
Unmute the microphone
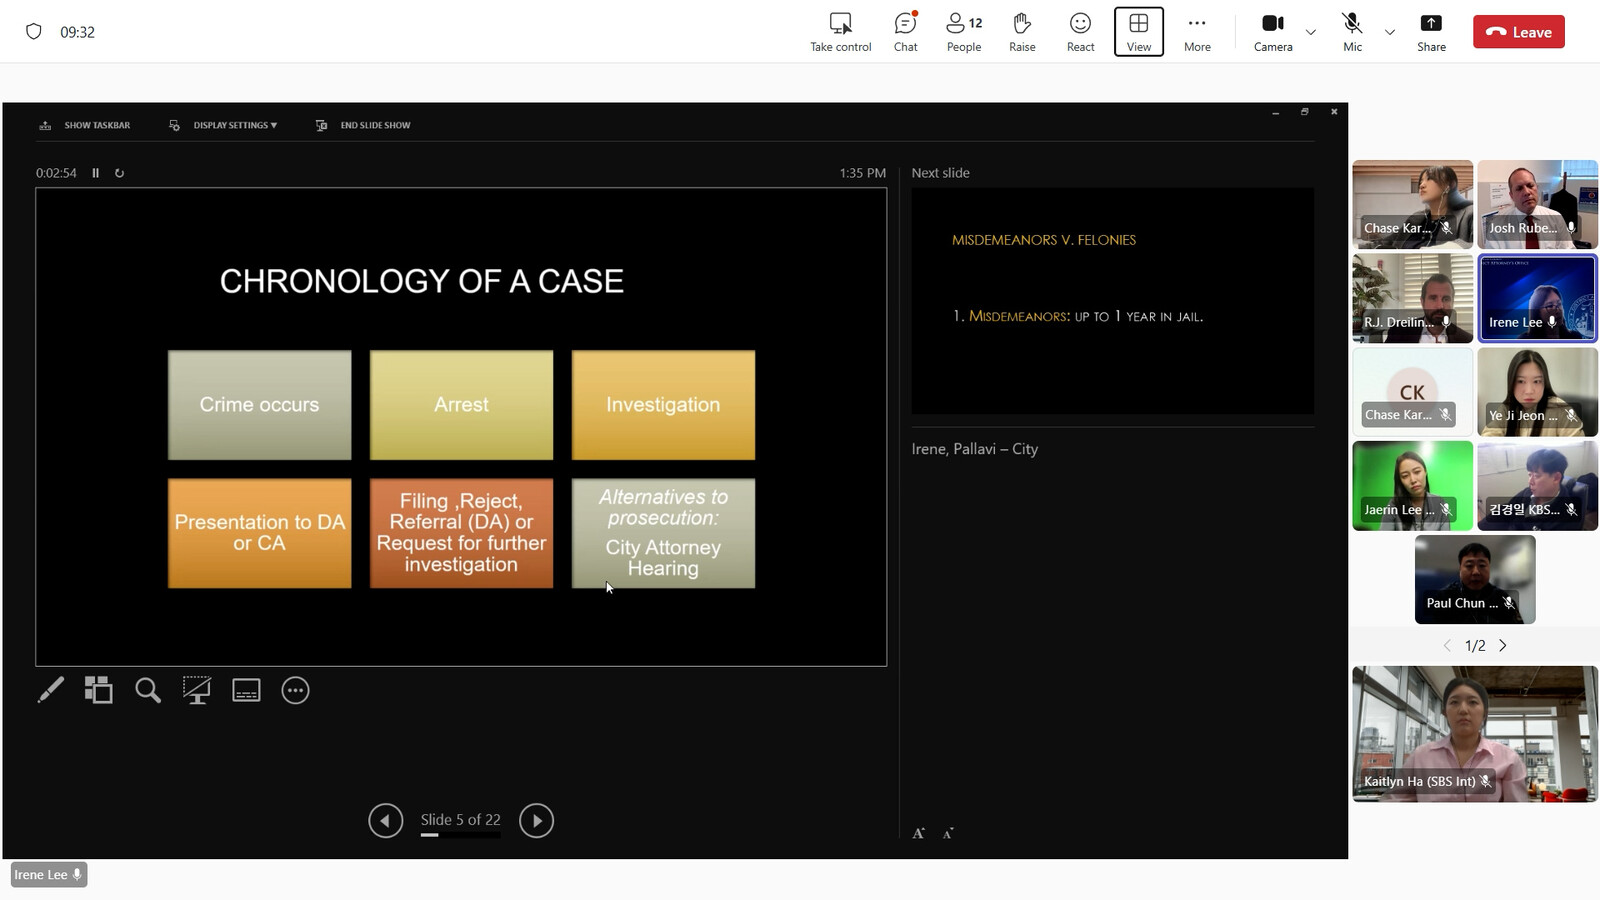(x=1352, y=32)
